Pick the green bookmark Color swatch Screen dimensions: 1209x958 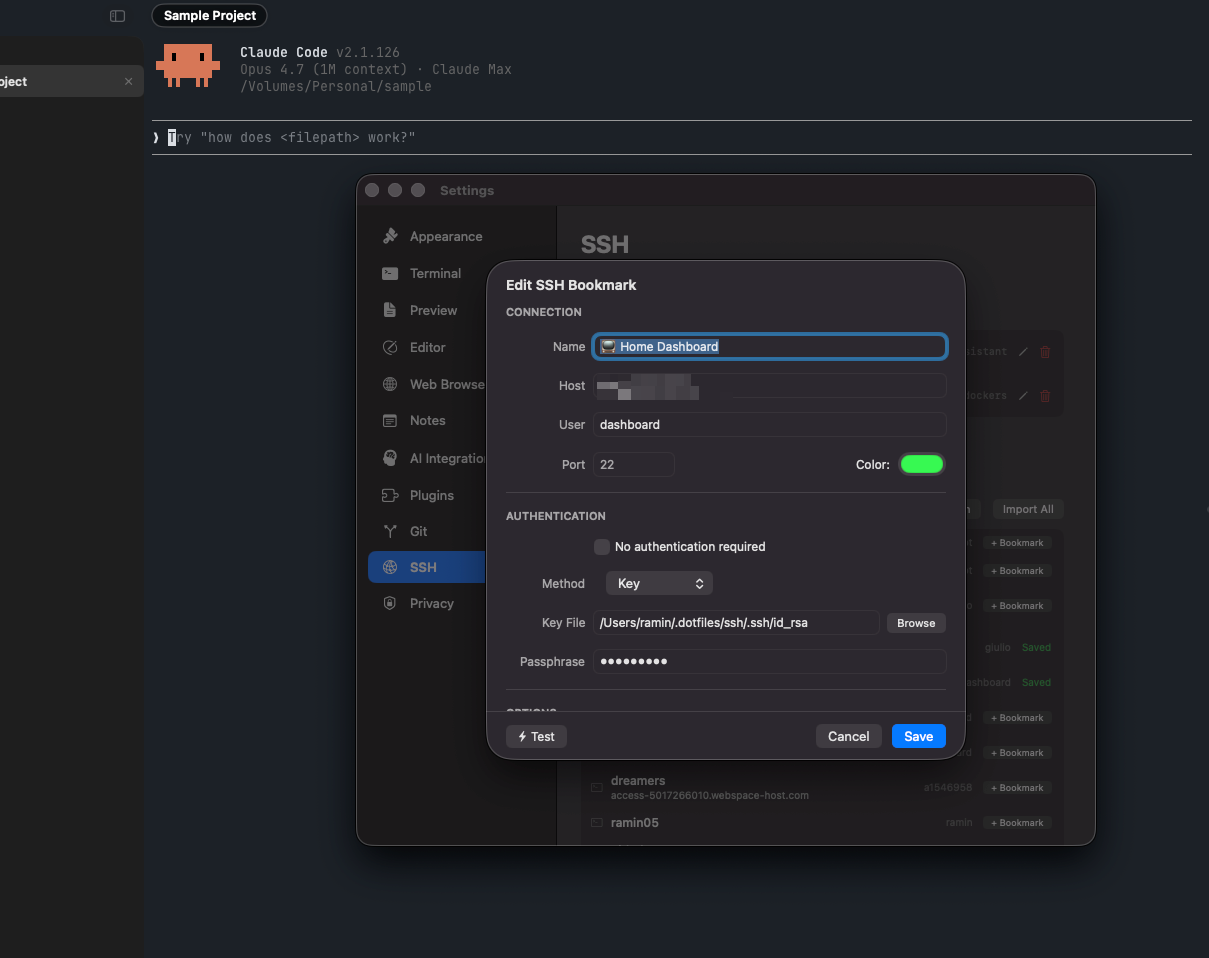tap(922, 464)
